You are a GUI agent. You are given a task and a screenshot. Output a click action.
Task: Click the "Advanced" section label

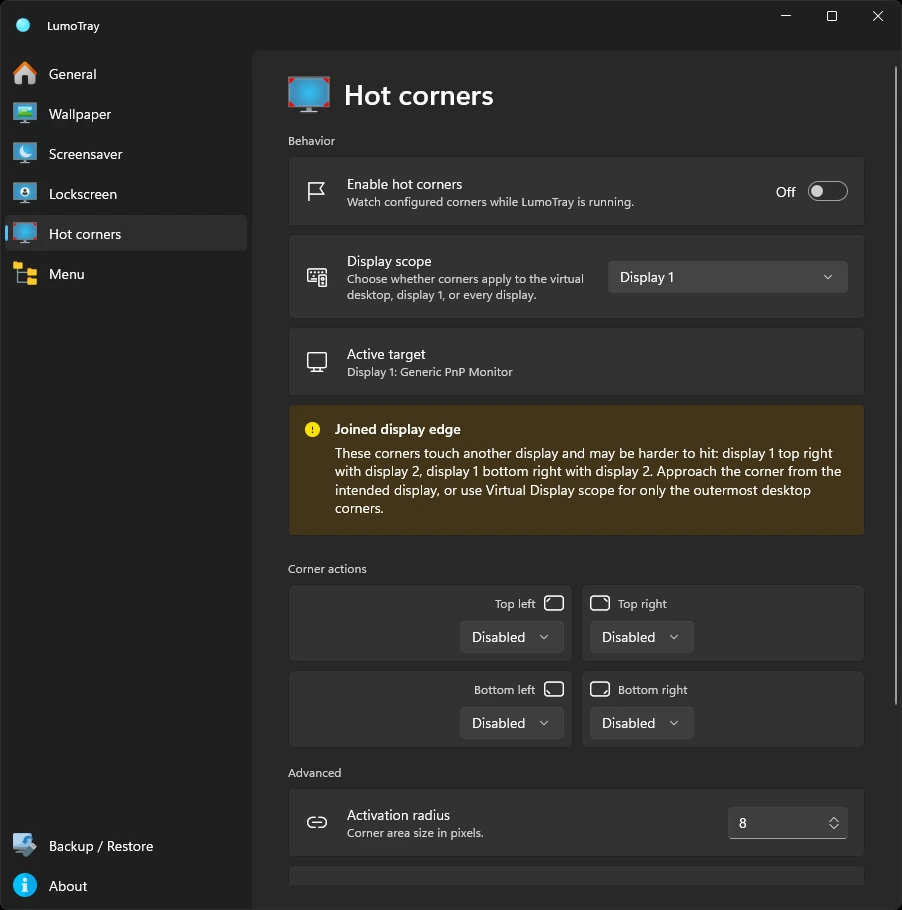click(315, 773)
